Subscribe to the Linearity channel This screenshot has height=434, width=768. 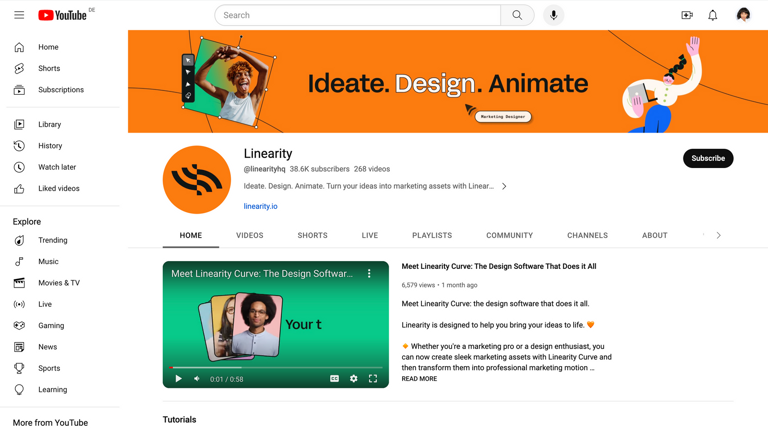pyautogui.click(x=708, y=158)
